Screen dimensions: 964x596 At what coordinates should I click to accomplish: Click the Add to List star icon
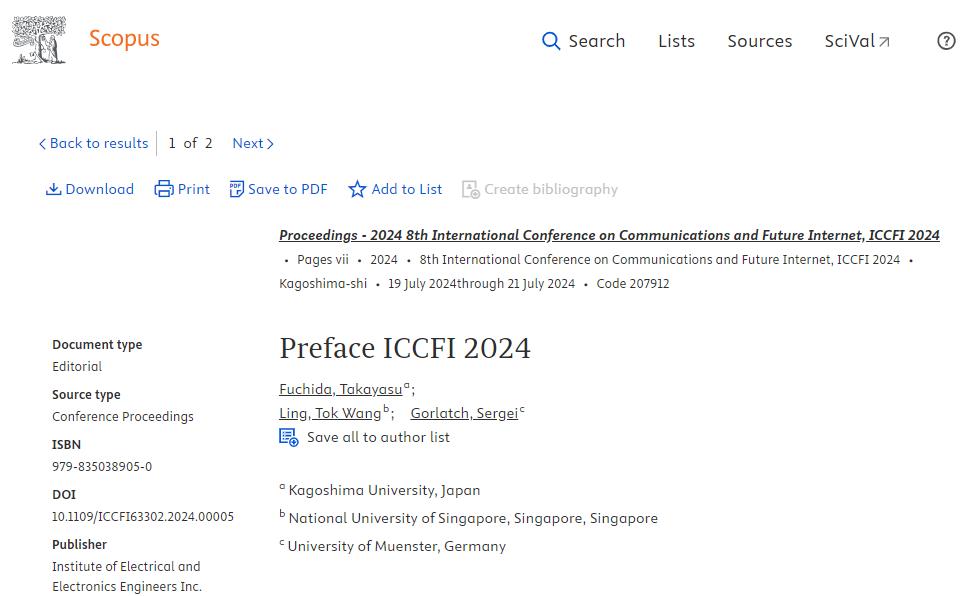click(357, 189)
